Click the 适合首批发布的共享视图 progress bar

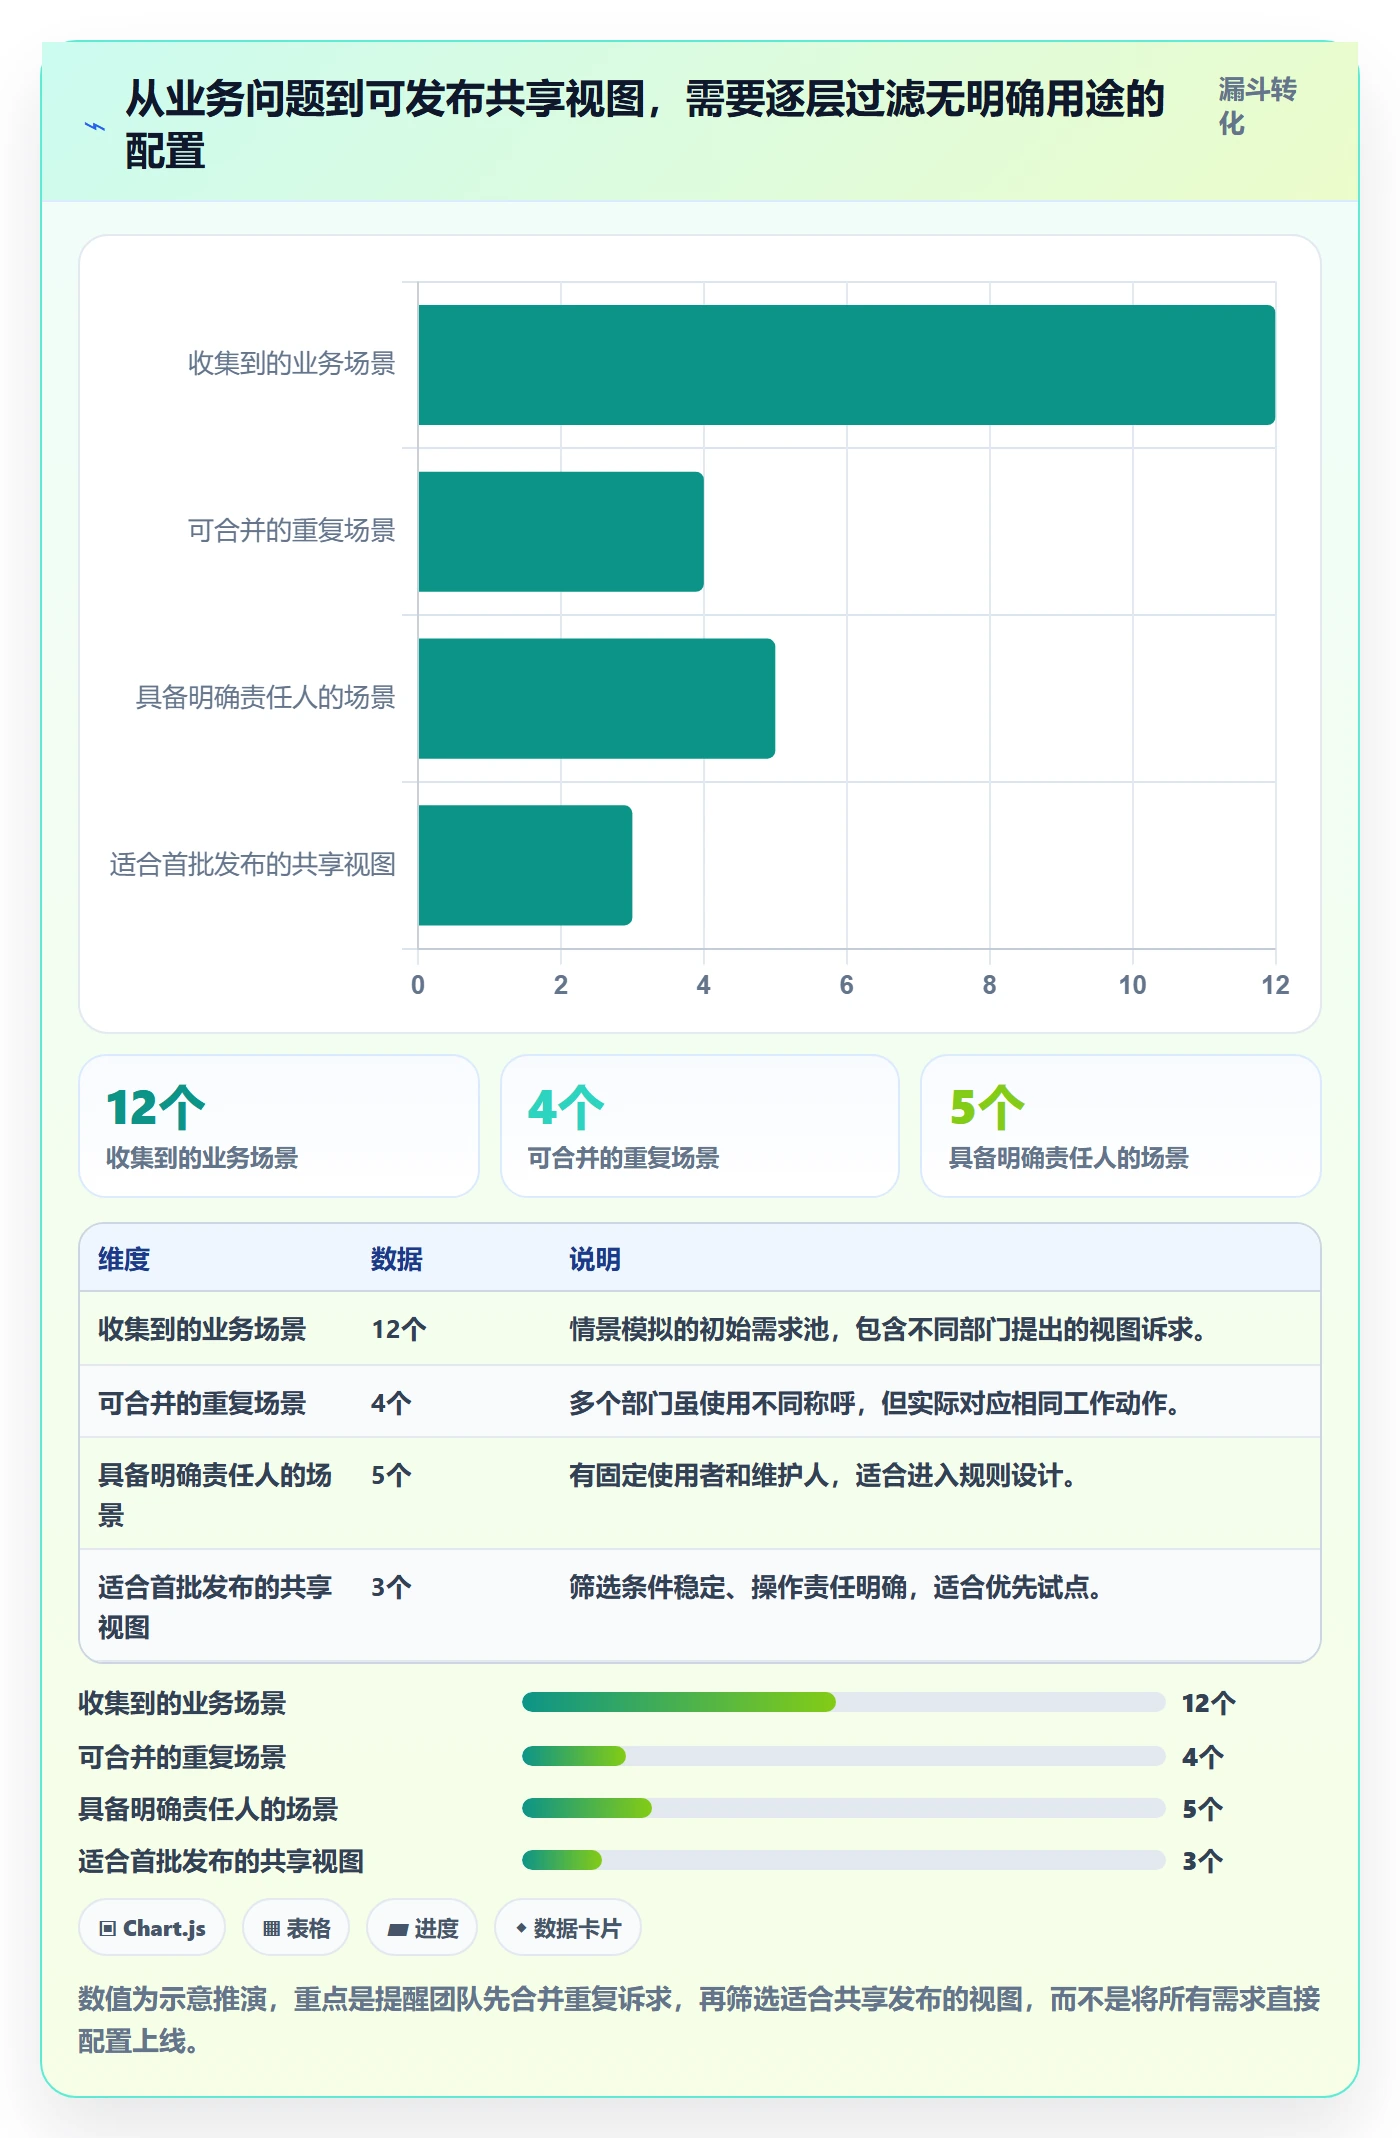843,1860
